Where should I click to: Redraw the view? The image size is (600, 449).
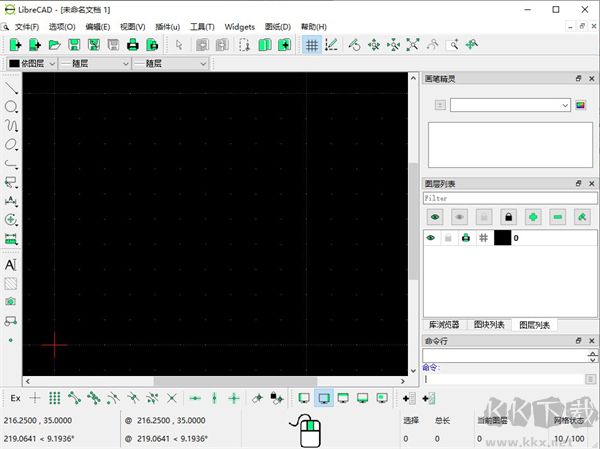pyautogui.click(x=354, y=45)
